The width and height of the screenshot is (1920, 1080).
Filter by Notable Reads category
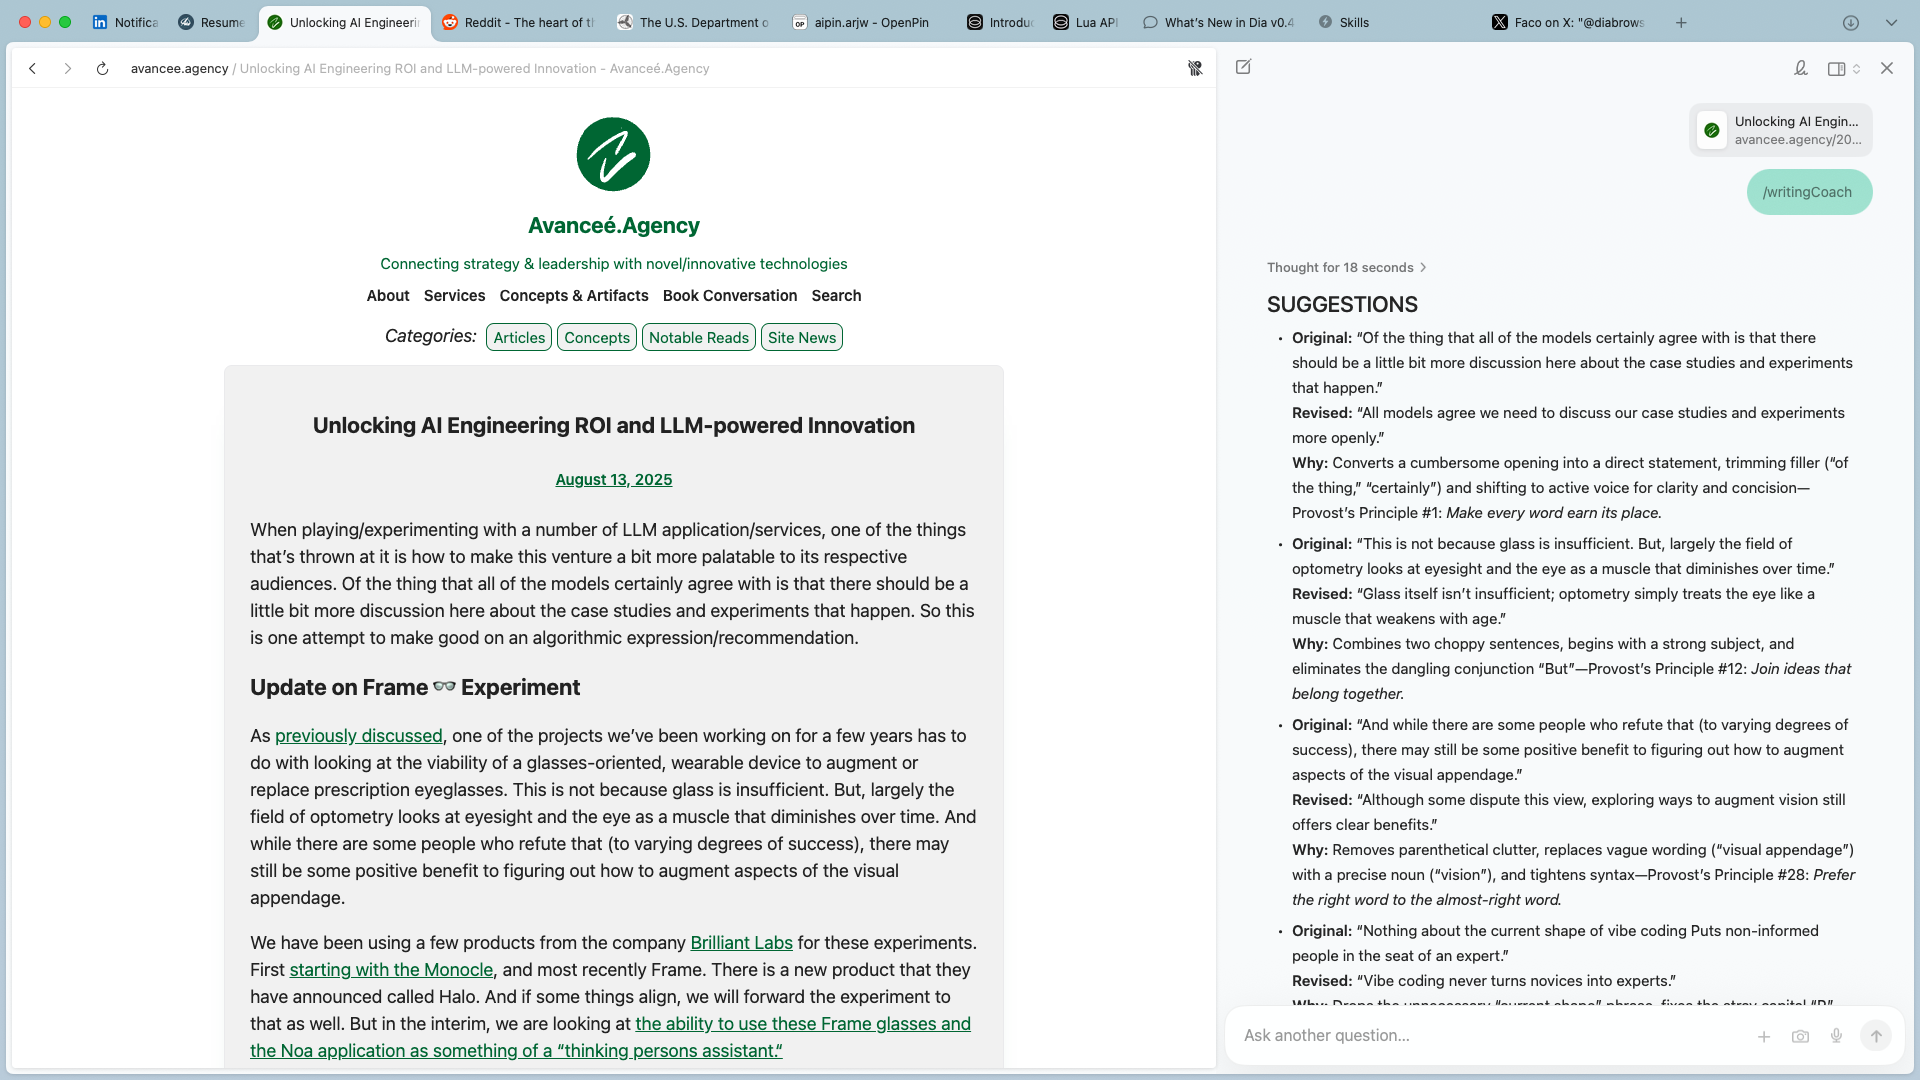pyautogui.click(x=699, y=337)
